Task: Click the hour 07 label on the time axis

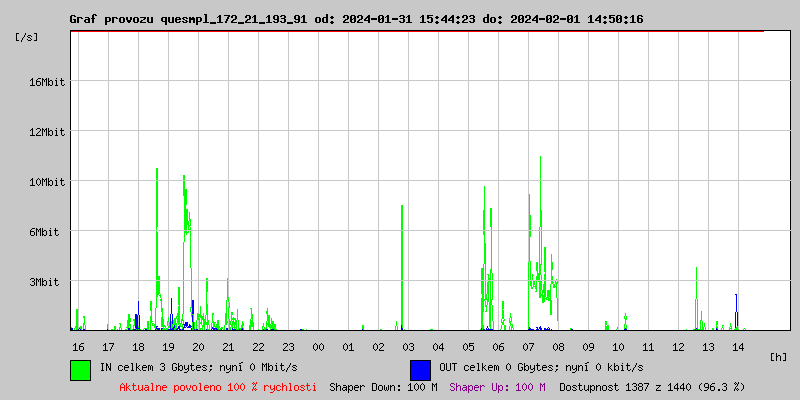Action: (528, 346)
